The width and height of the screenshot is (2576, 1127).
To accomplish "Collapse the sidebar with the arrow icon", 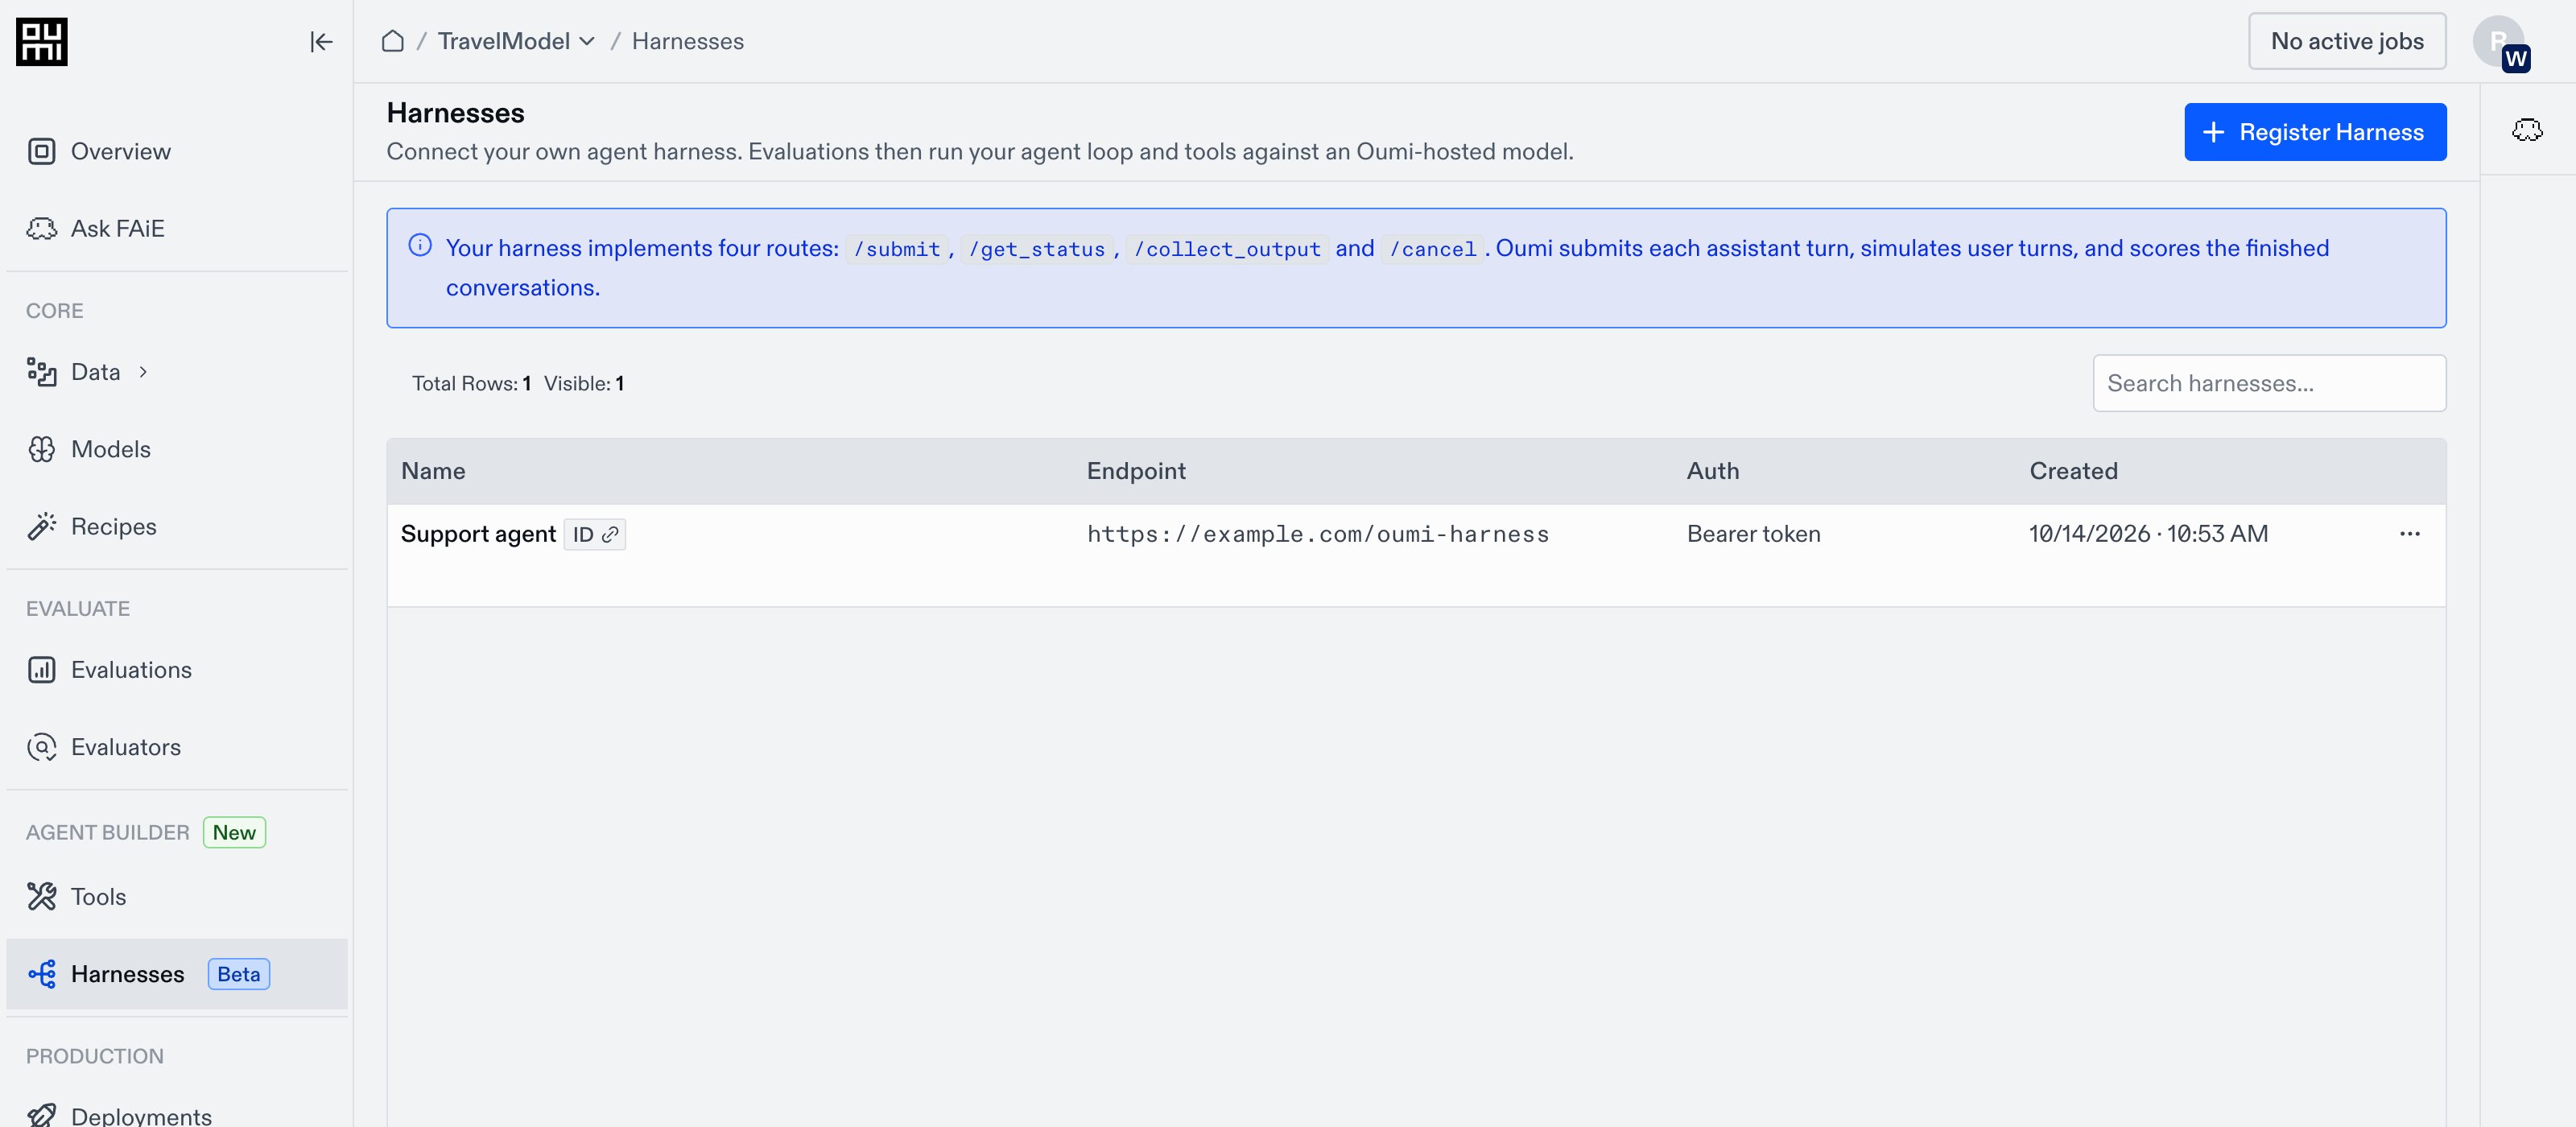I will pyautogui.click(x=321, y=41).
